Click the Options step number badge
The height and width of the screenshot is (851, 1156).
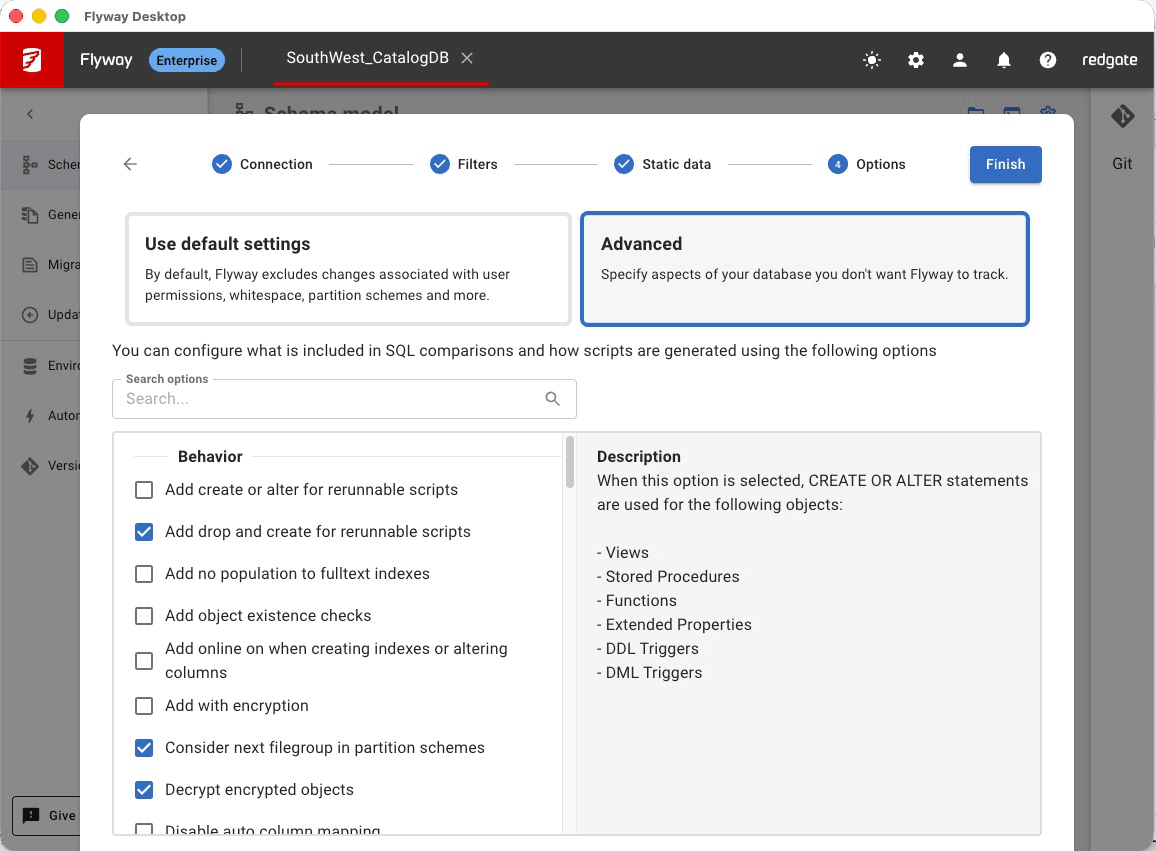[x=838, y=164]
